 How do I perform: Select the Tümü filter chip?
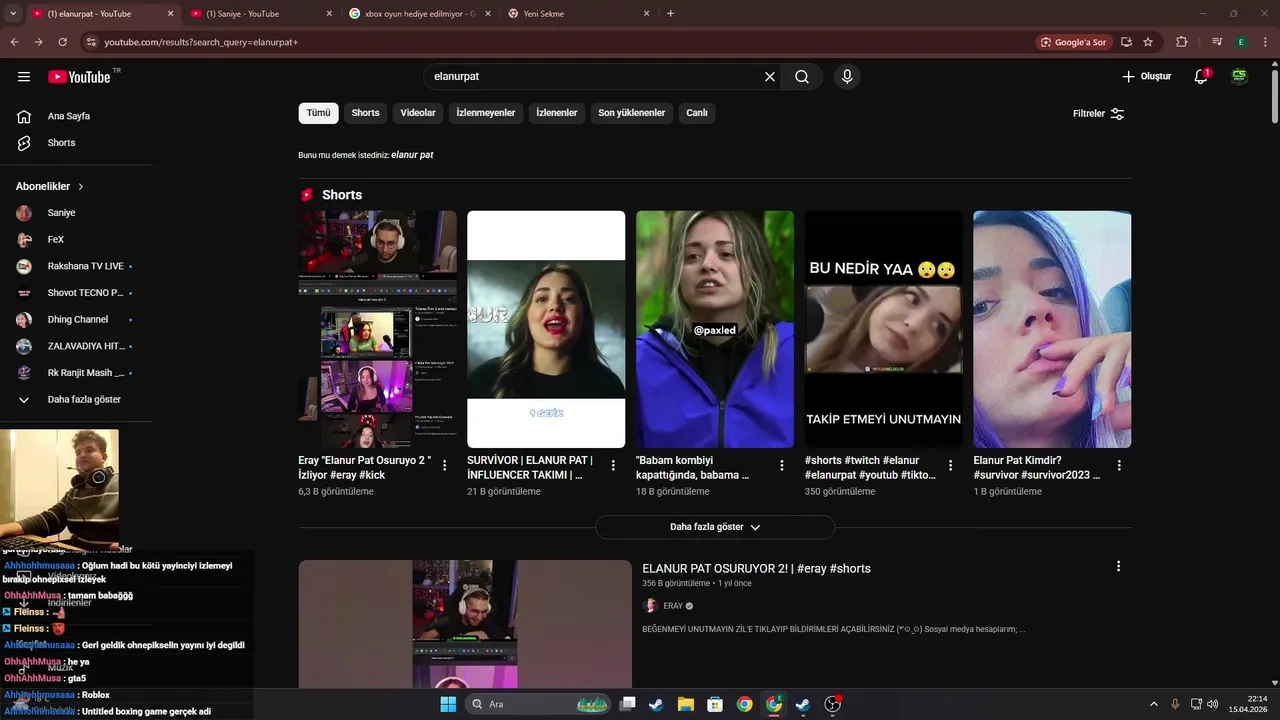click(x=318, y=113)
